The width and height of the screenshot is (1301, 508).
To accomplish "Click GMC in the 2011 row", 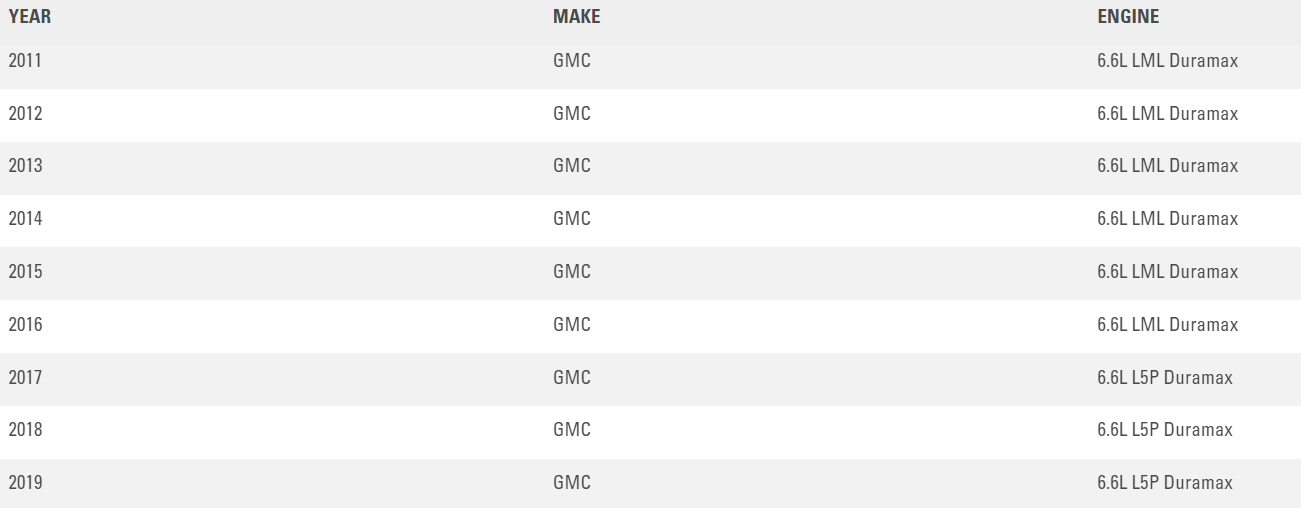I will point(572,61).
